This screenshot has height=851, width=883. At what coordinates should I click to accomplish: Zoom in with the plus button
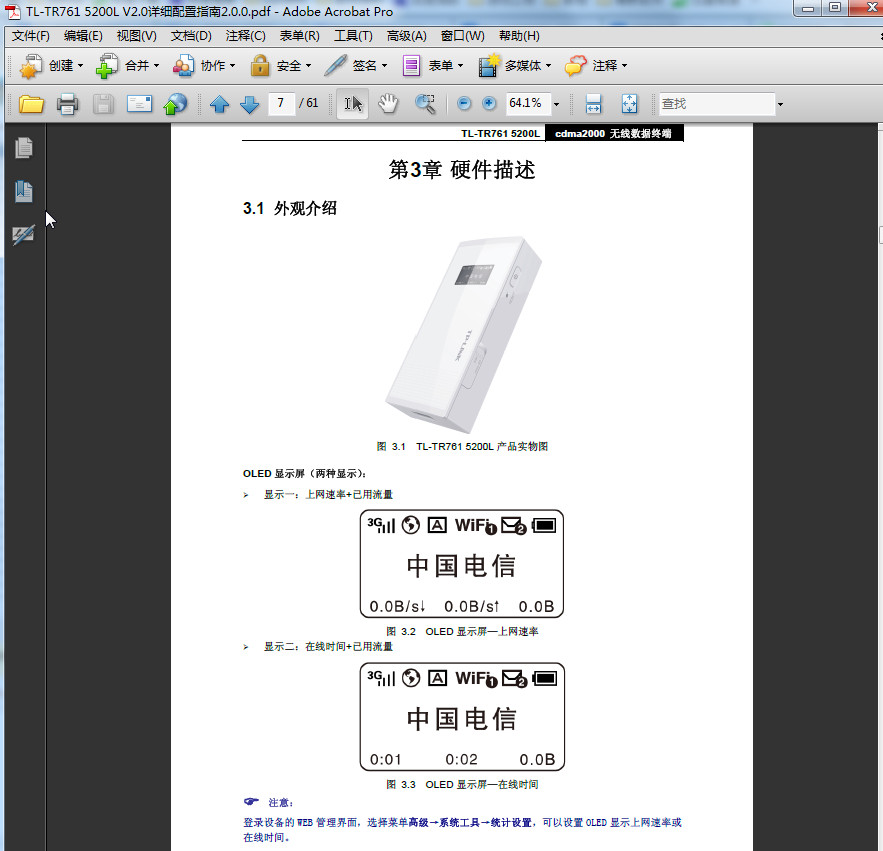(x=489, y=103)
